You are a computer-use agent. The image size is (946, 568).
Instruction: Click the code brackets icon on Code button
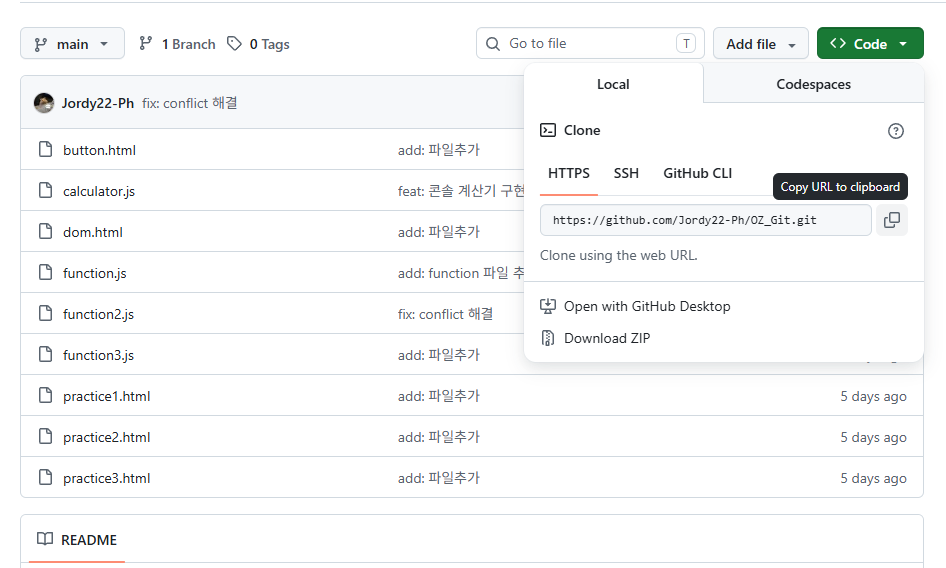[x=837, y=43]
